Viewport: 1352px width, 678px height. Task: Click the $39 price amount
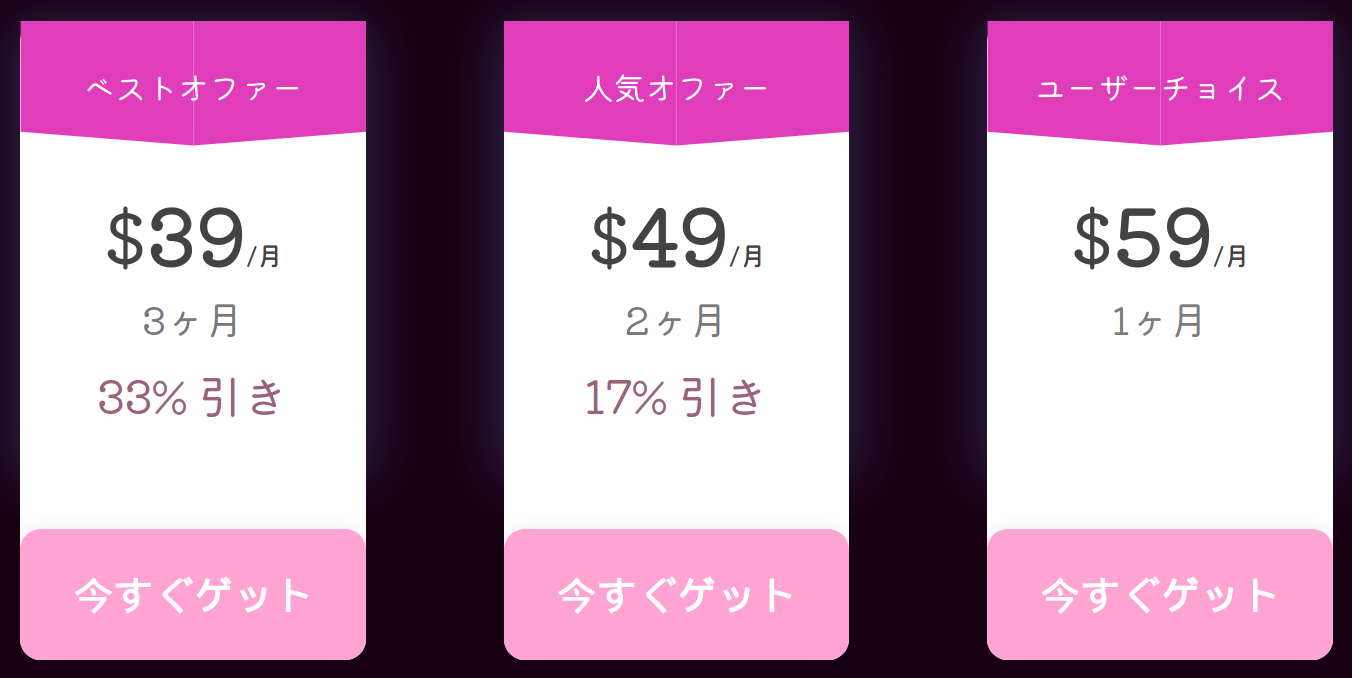click(x=175, y=238)
